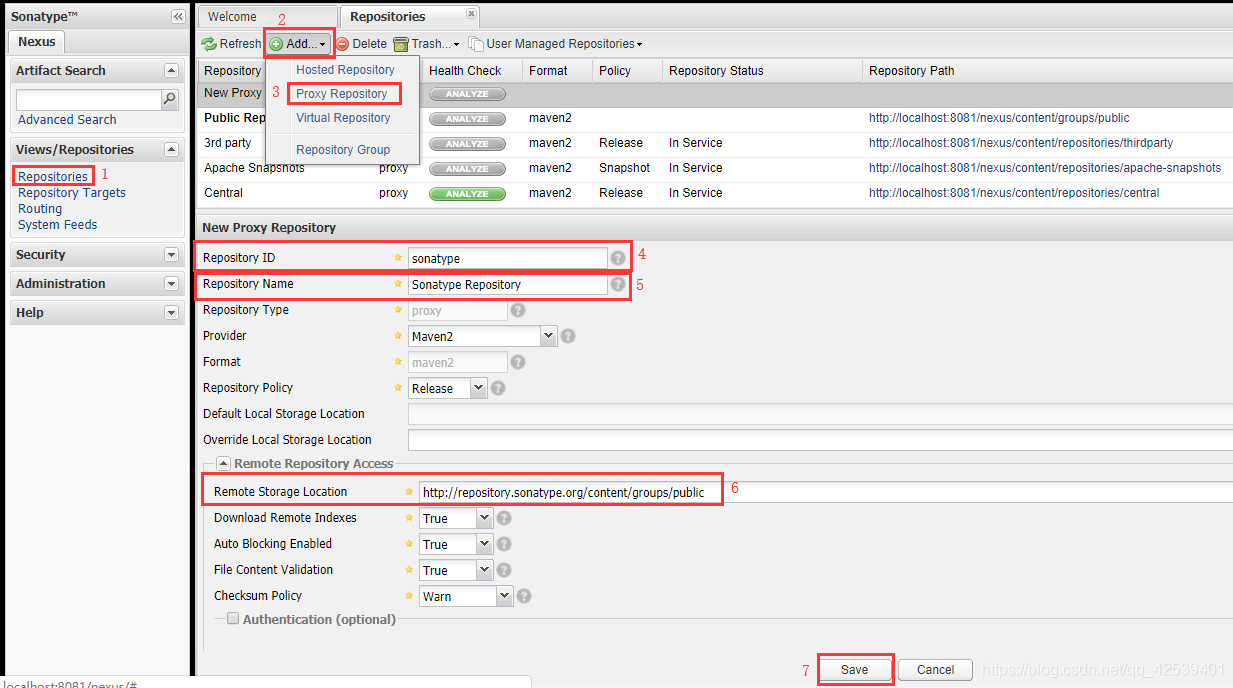Viewport: 1233px width, 688px height.
Task: Enable the Authentication (optional) checkbox
Action: point(233,619)
